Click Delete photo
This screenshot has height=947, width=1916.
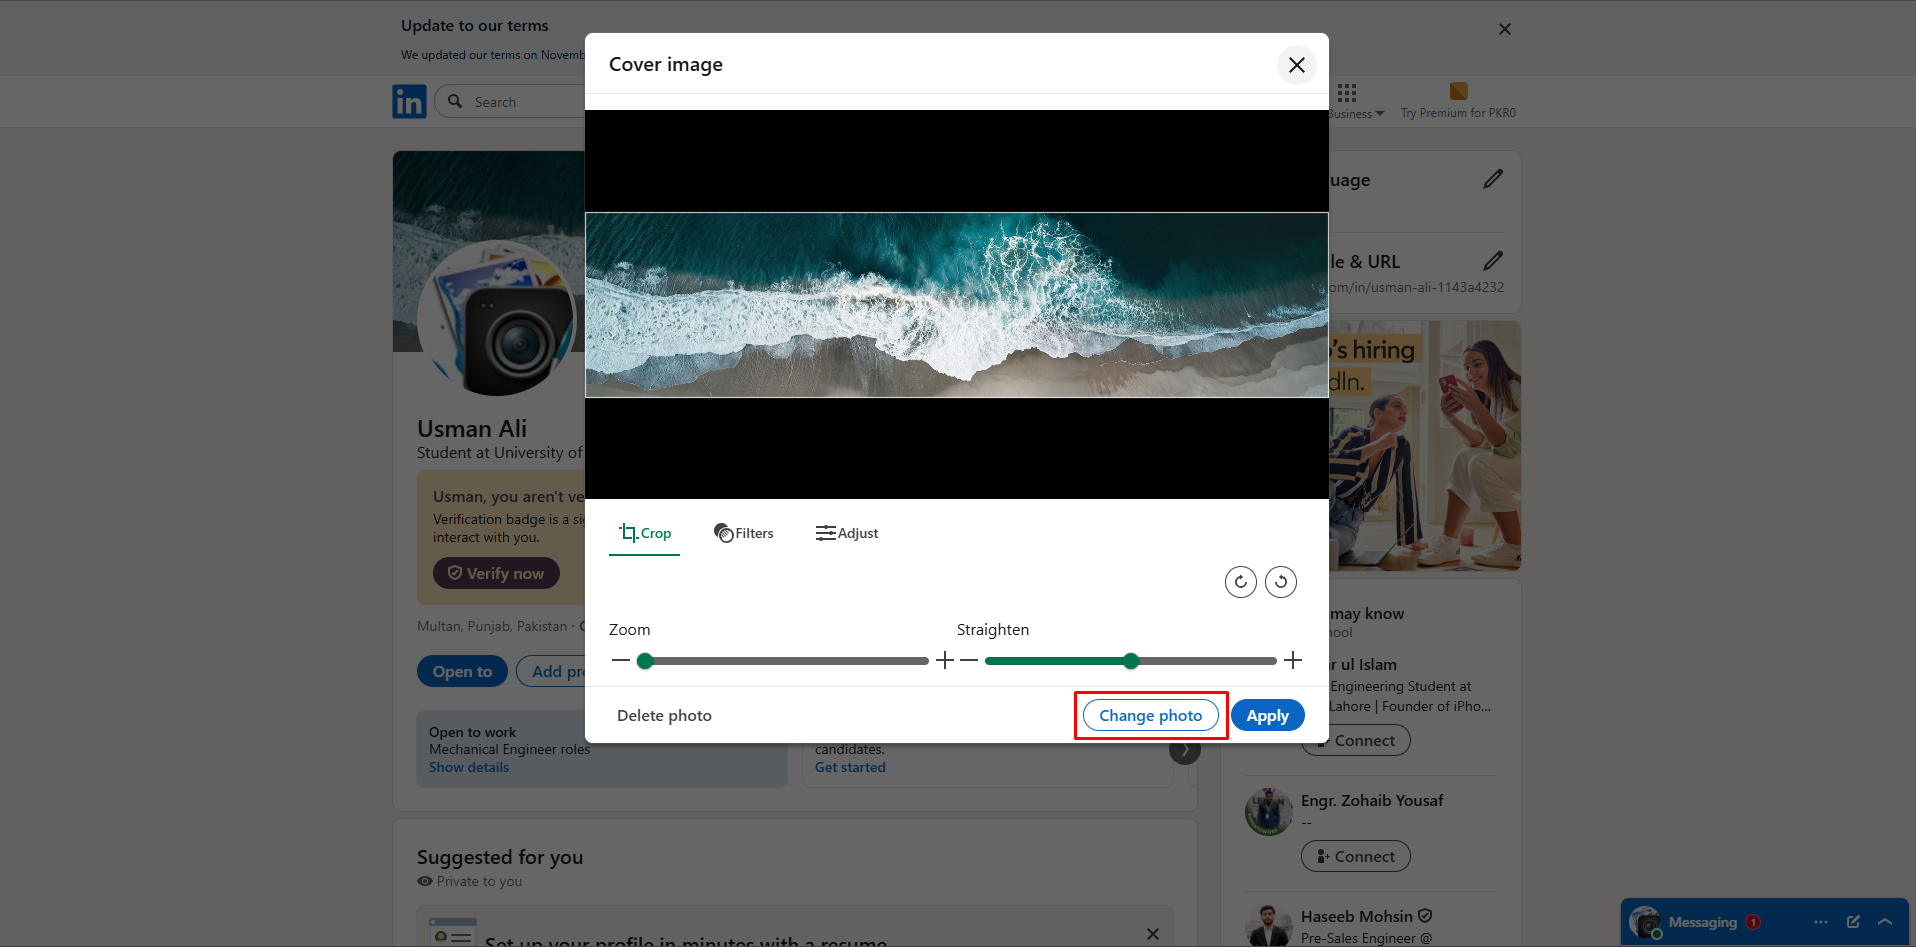tap(664, 716)
